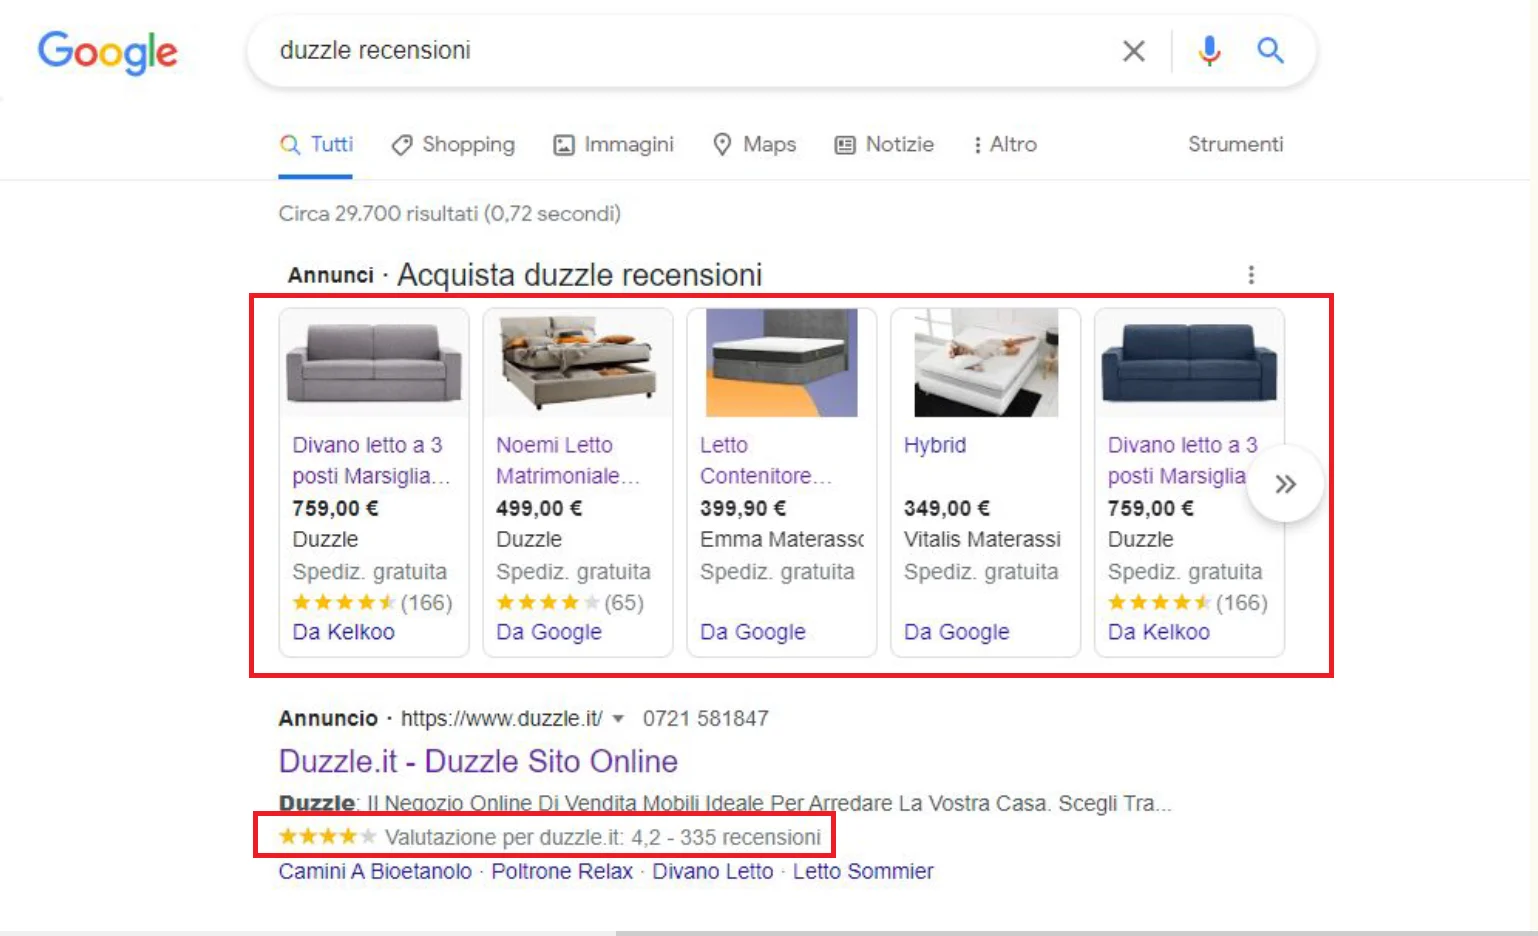The height and width of the screenshot is (936, 1538).
Task: Click the Da Kelkoo link under grey sofa
Action: [343, 632]
